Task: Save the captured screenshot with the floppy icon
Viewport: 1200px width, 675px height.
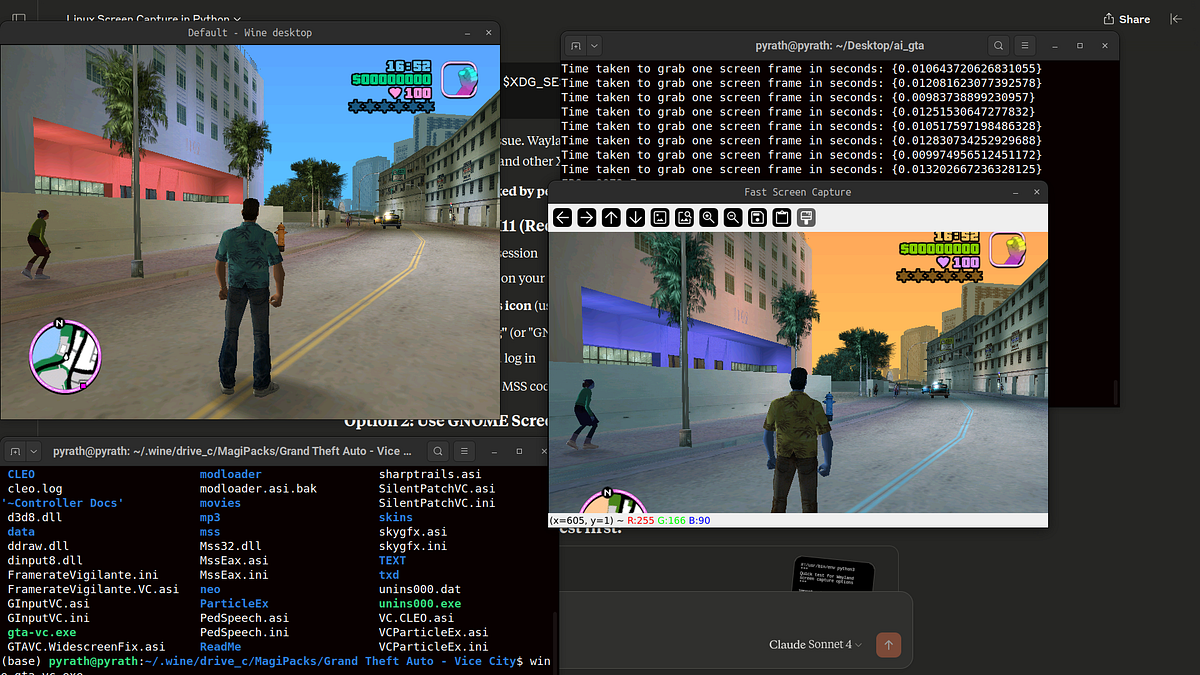Action: pyautogui.click(x=757, y=217)
